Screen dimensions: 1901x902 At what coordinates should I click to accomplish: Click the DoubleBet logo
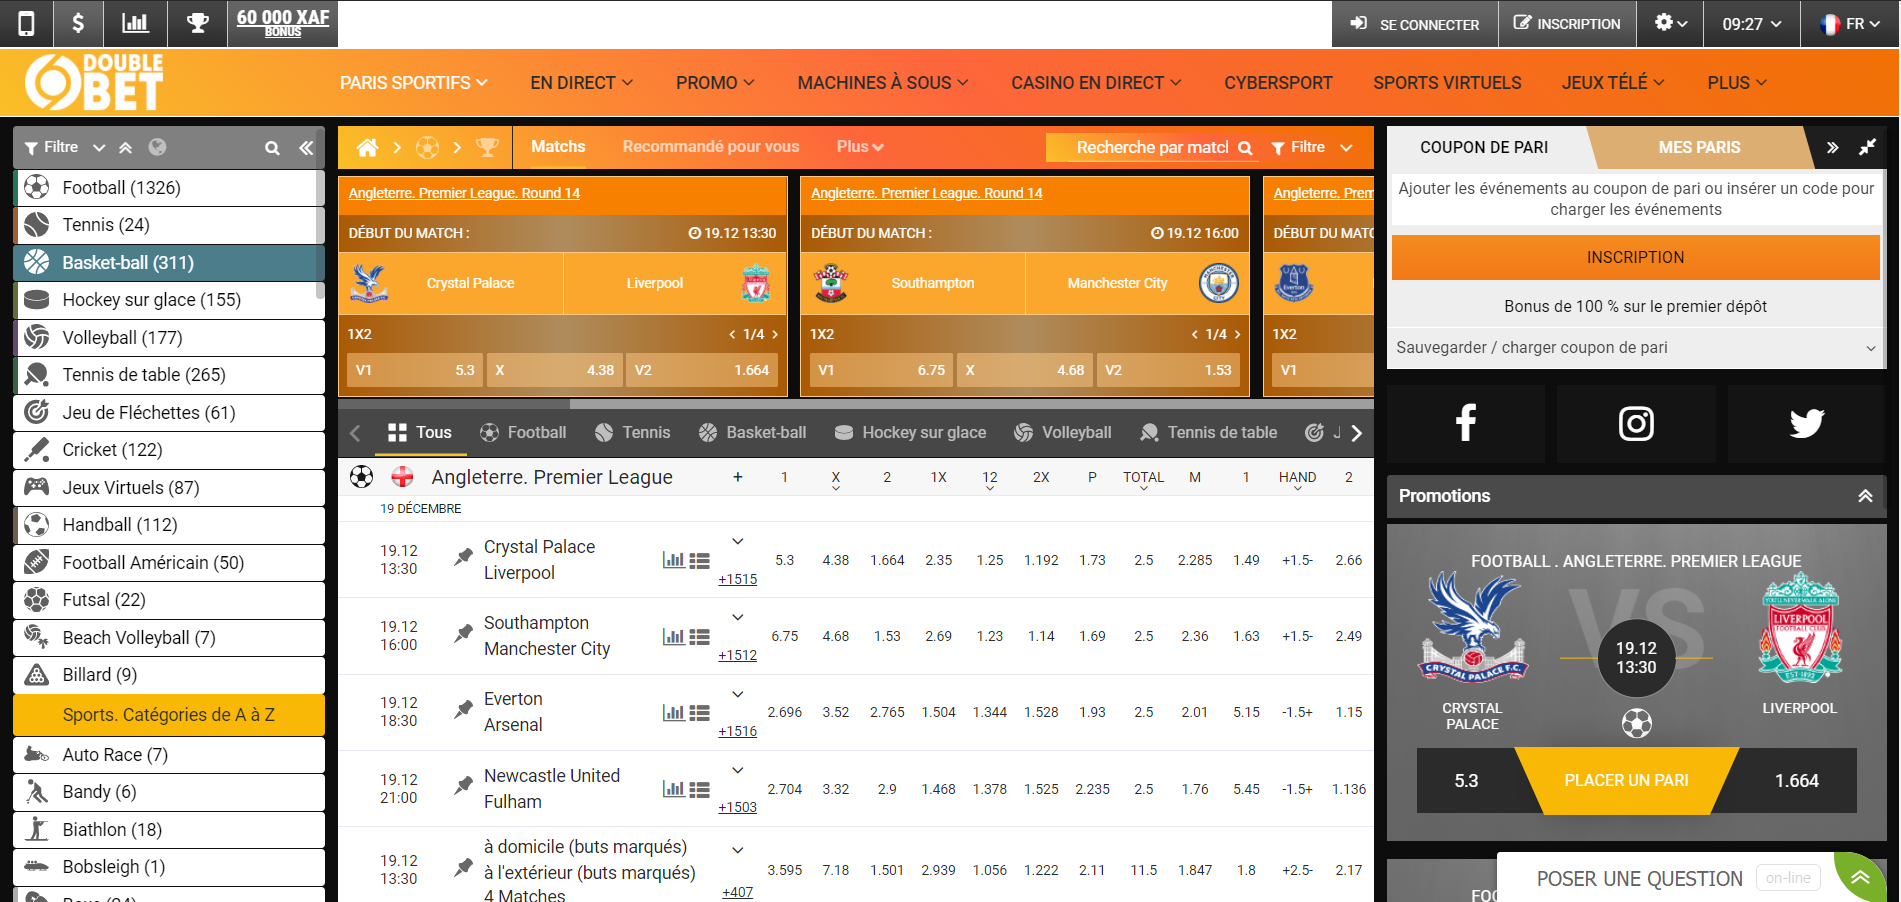coord(95,82)
